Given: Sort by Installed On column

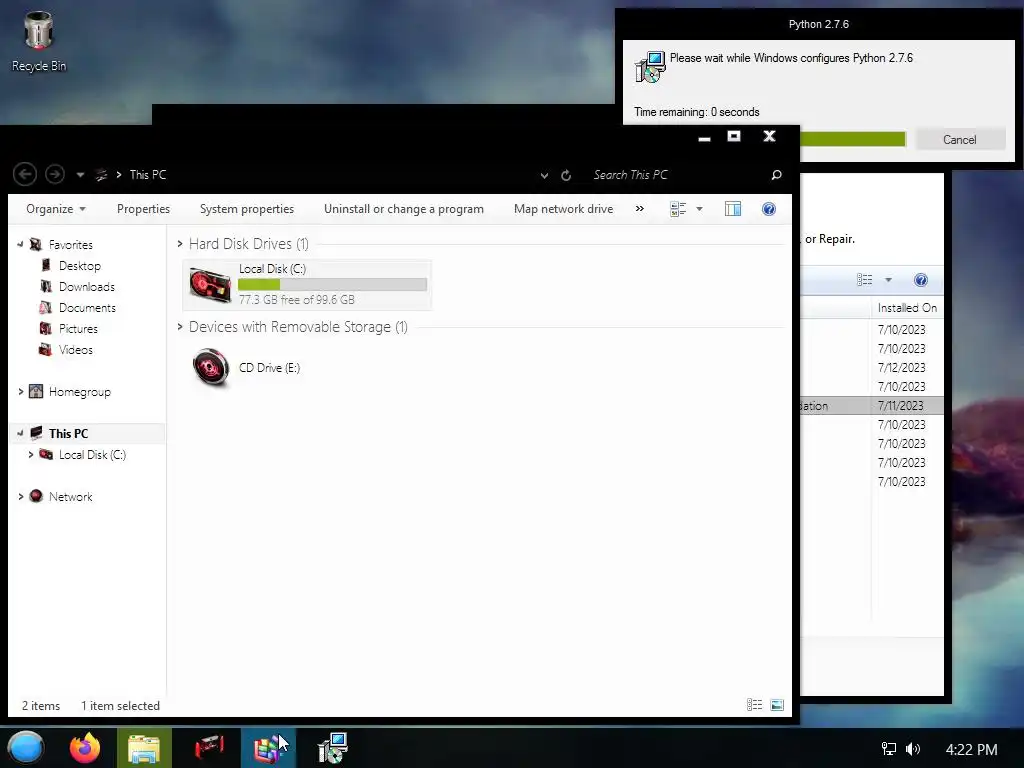Looking at the screenshot, I should 907,308.
